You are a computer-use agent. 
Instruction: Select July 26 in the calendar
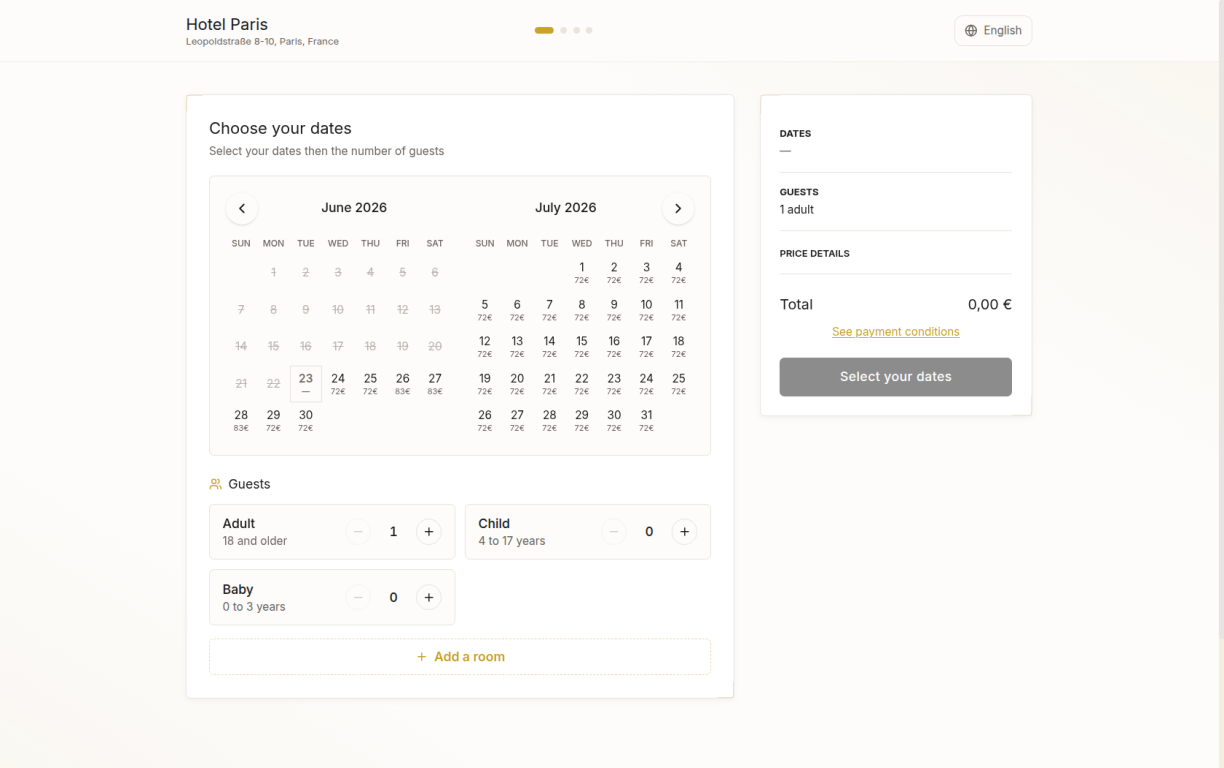tap(485, 421)
